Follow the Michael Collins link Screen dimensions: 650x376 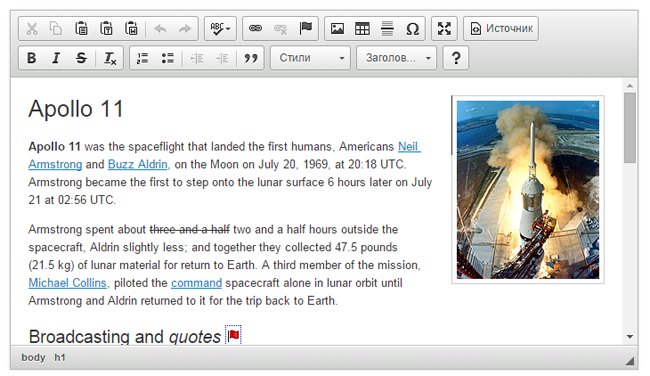[x=68, y=283]
